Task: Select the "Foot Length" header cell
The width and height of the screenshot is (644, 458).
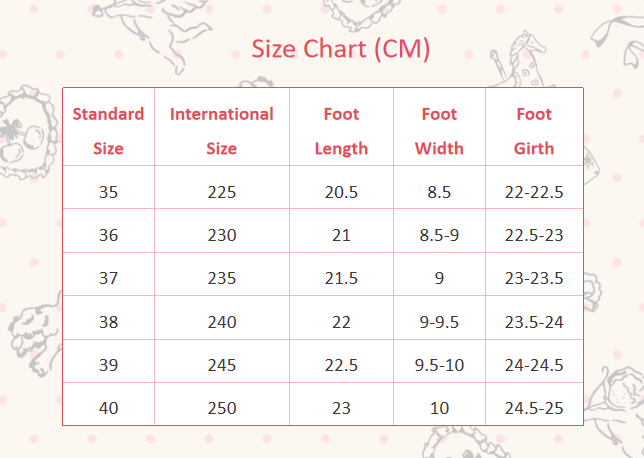Action: pyautogui.click(x=341, y=131)
